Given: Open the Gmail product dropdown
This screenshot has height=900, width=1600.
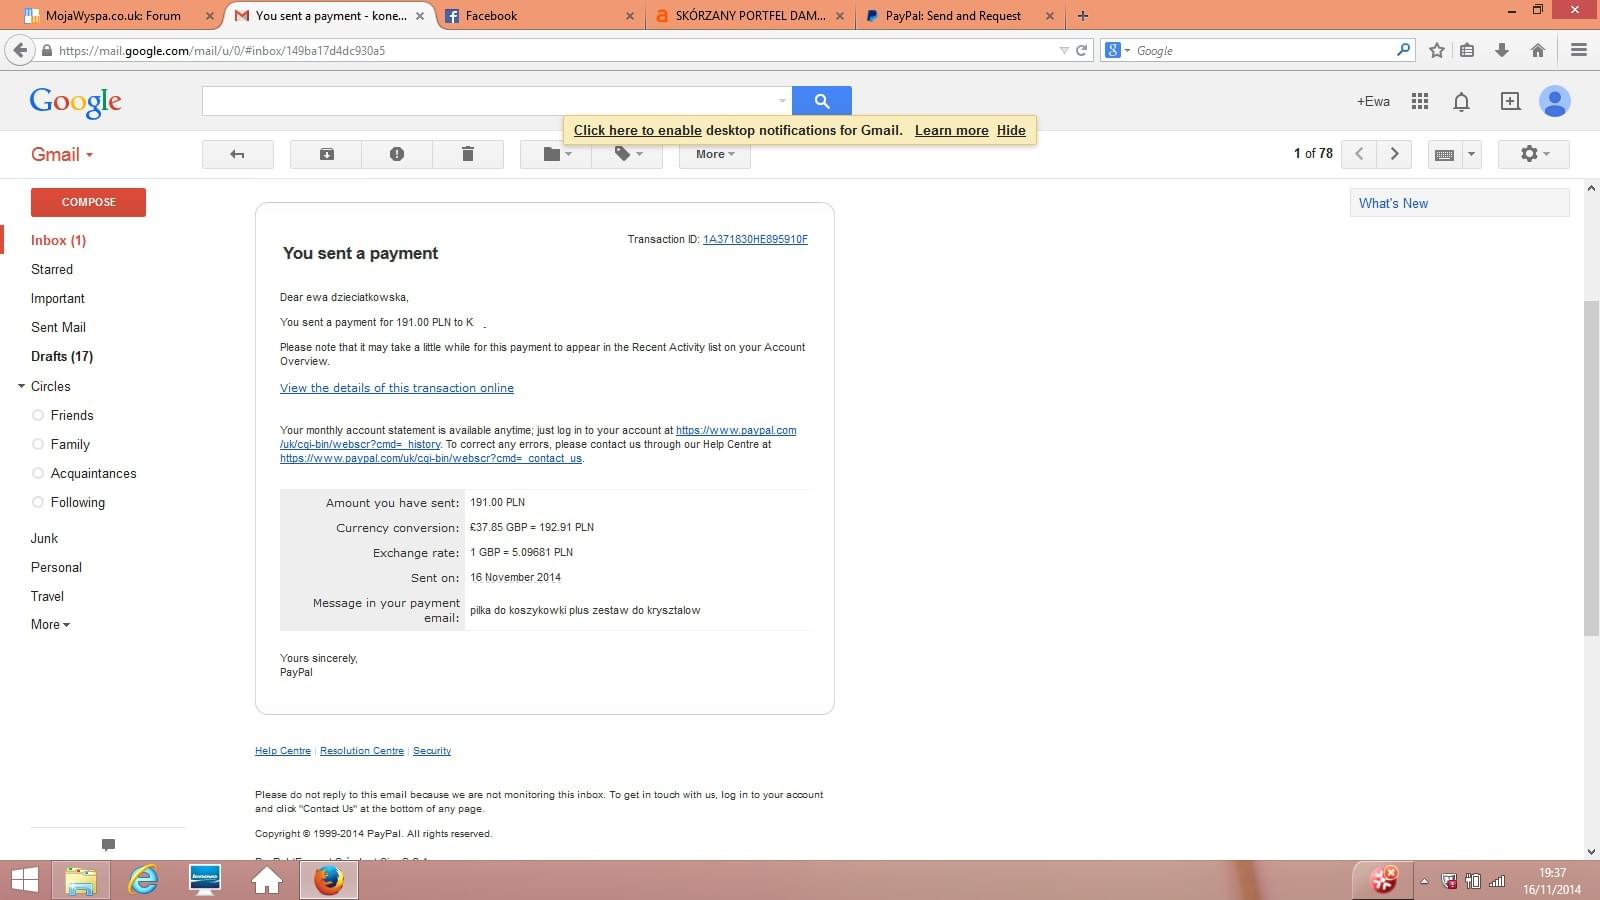Looking at the screenshot, I should 62,154.
